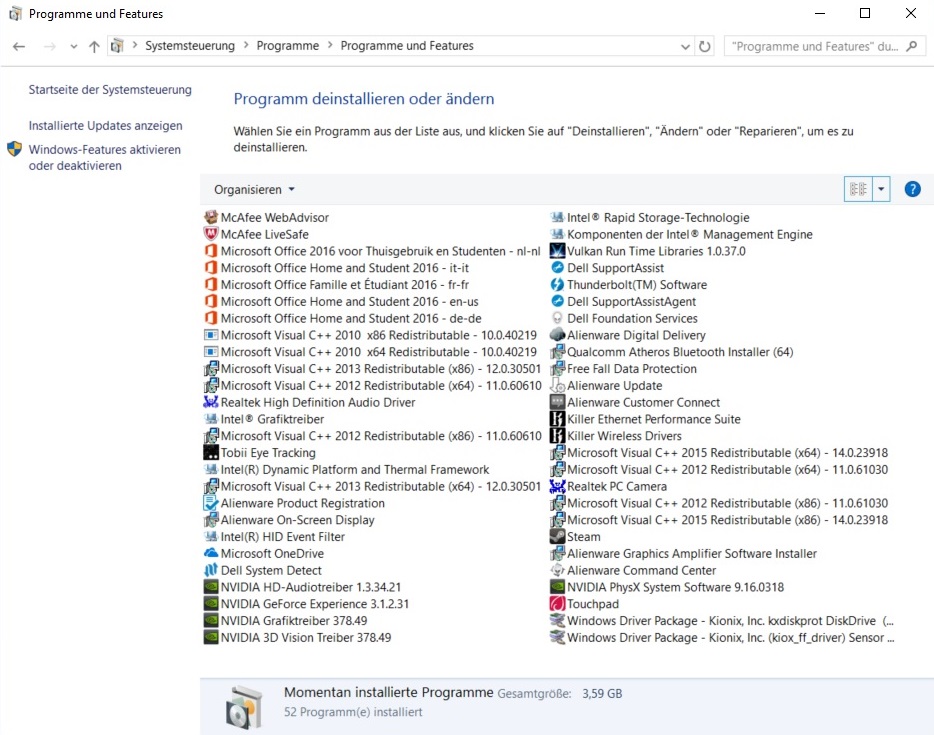Viewport: 934px width, 735px height.
Task: Open Startseite der Systemsteuerung link
Action: (x=110, y=89)
